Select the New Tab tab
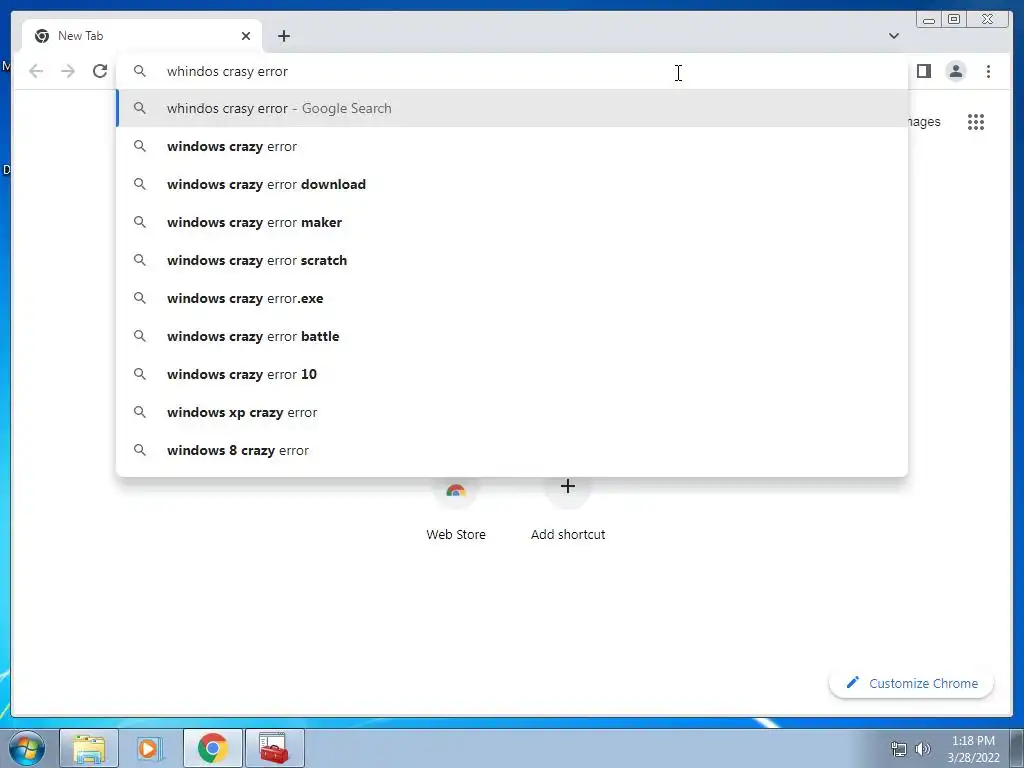The image size is (1024, 768). coord(142,36)
